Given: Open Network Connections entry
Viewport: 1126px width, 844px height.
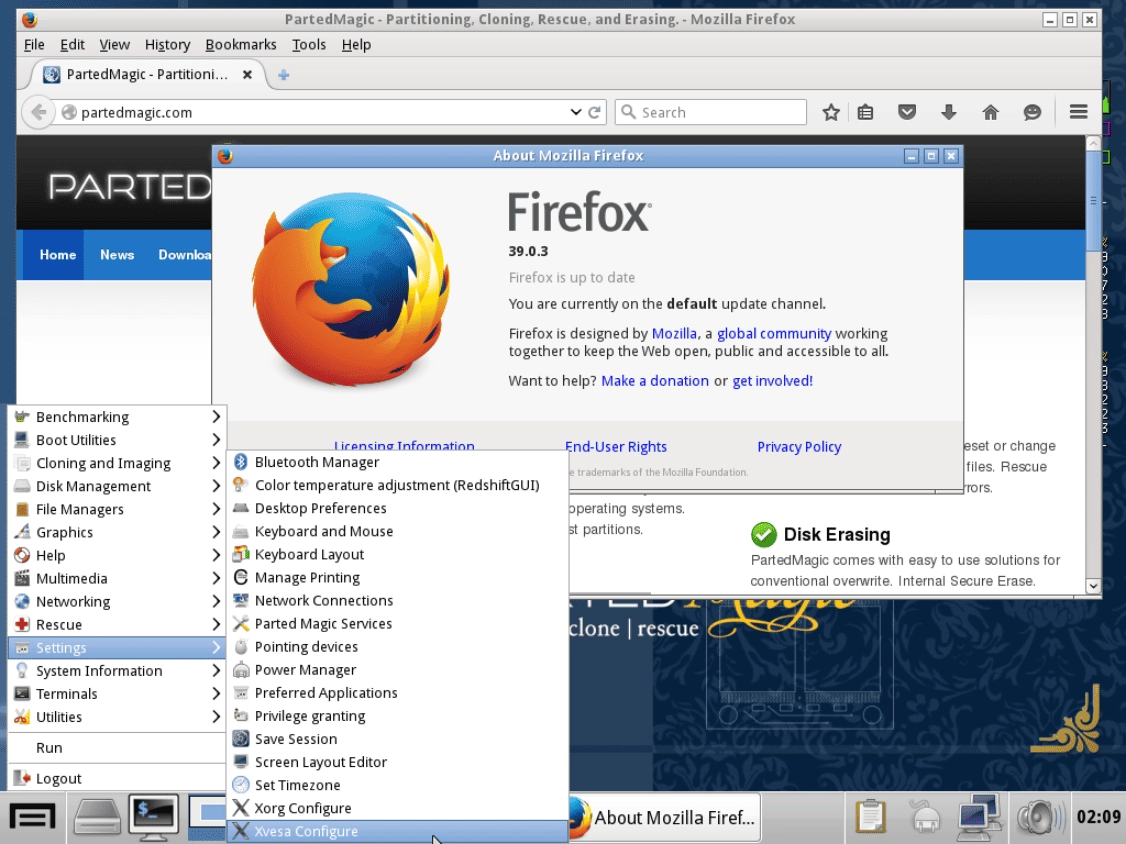Looking at the screenshot, I should coord(398,600).
